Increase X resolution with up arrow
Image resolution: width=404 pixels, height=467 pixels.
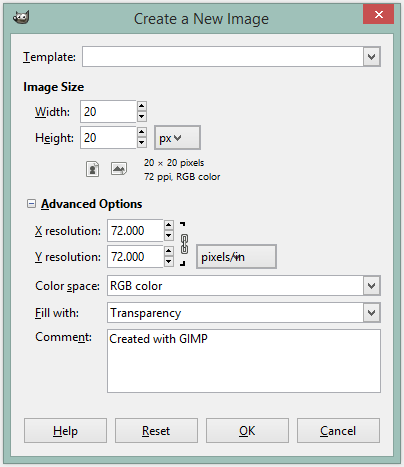pyautogui.click(x=169, y=225)
